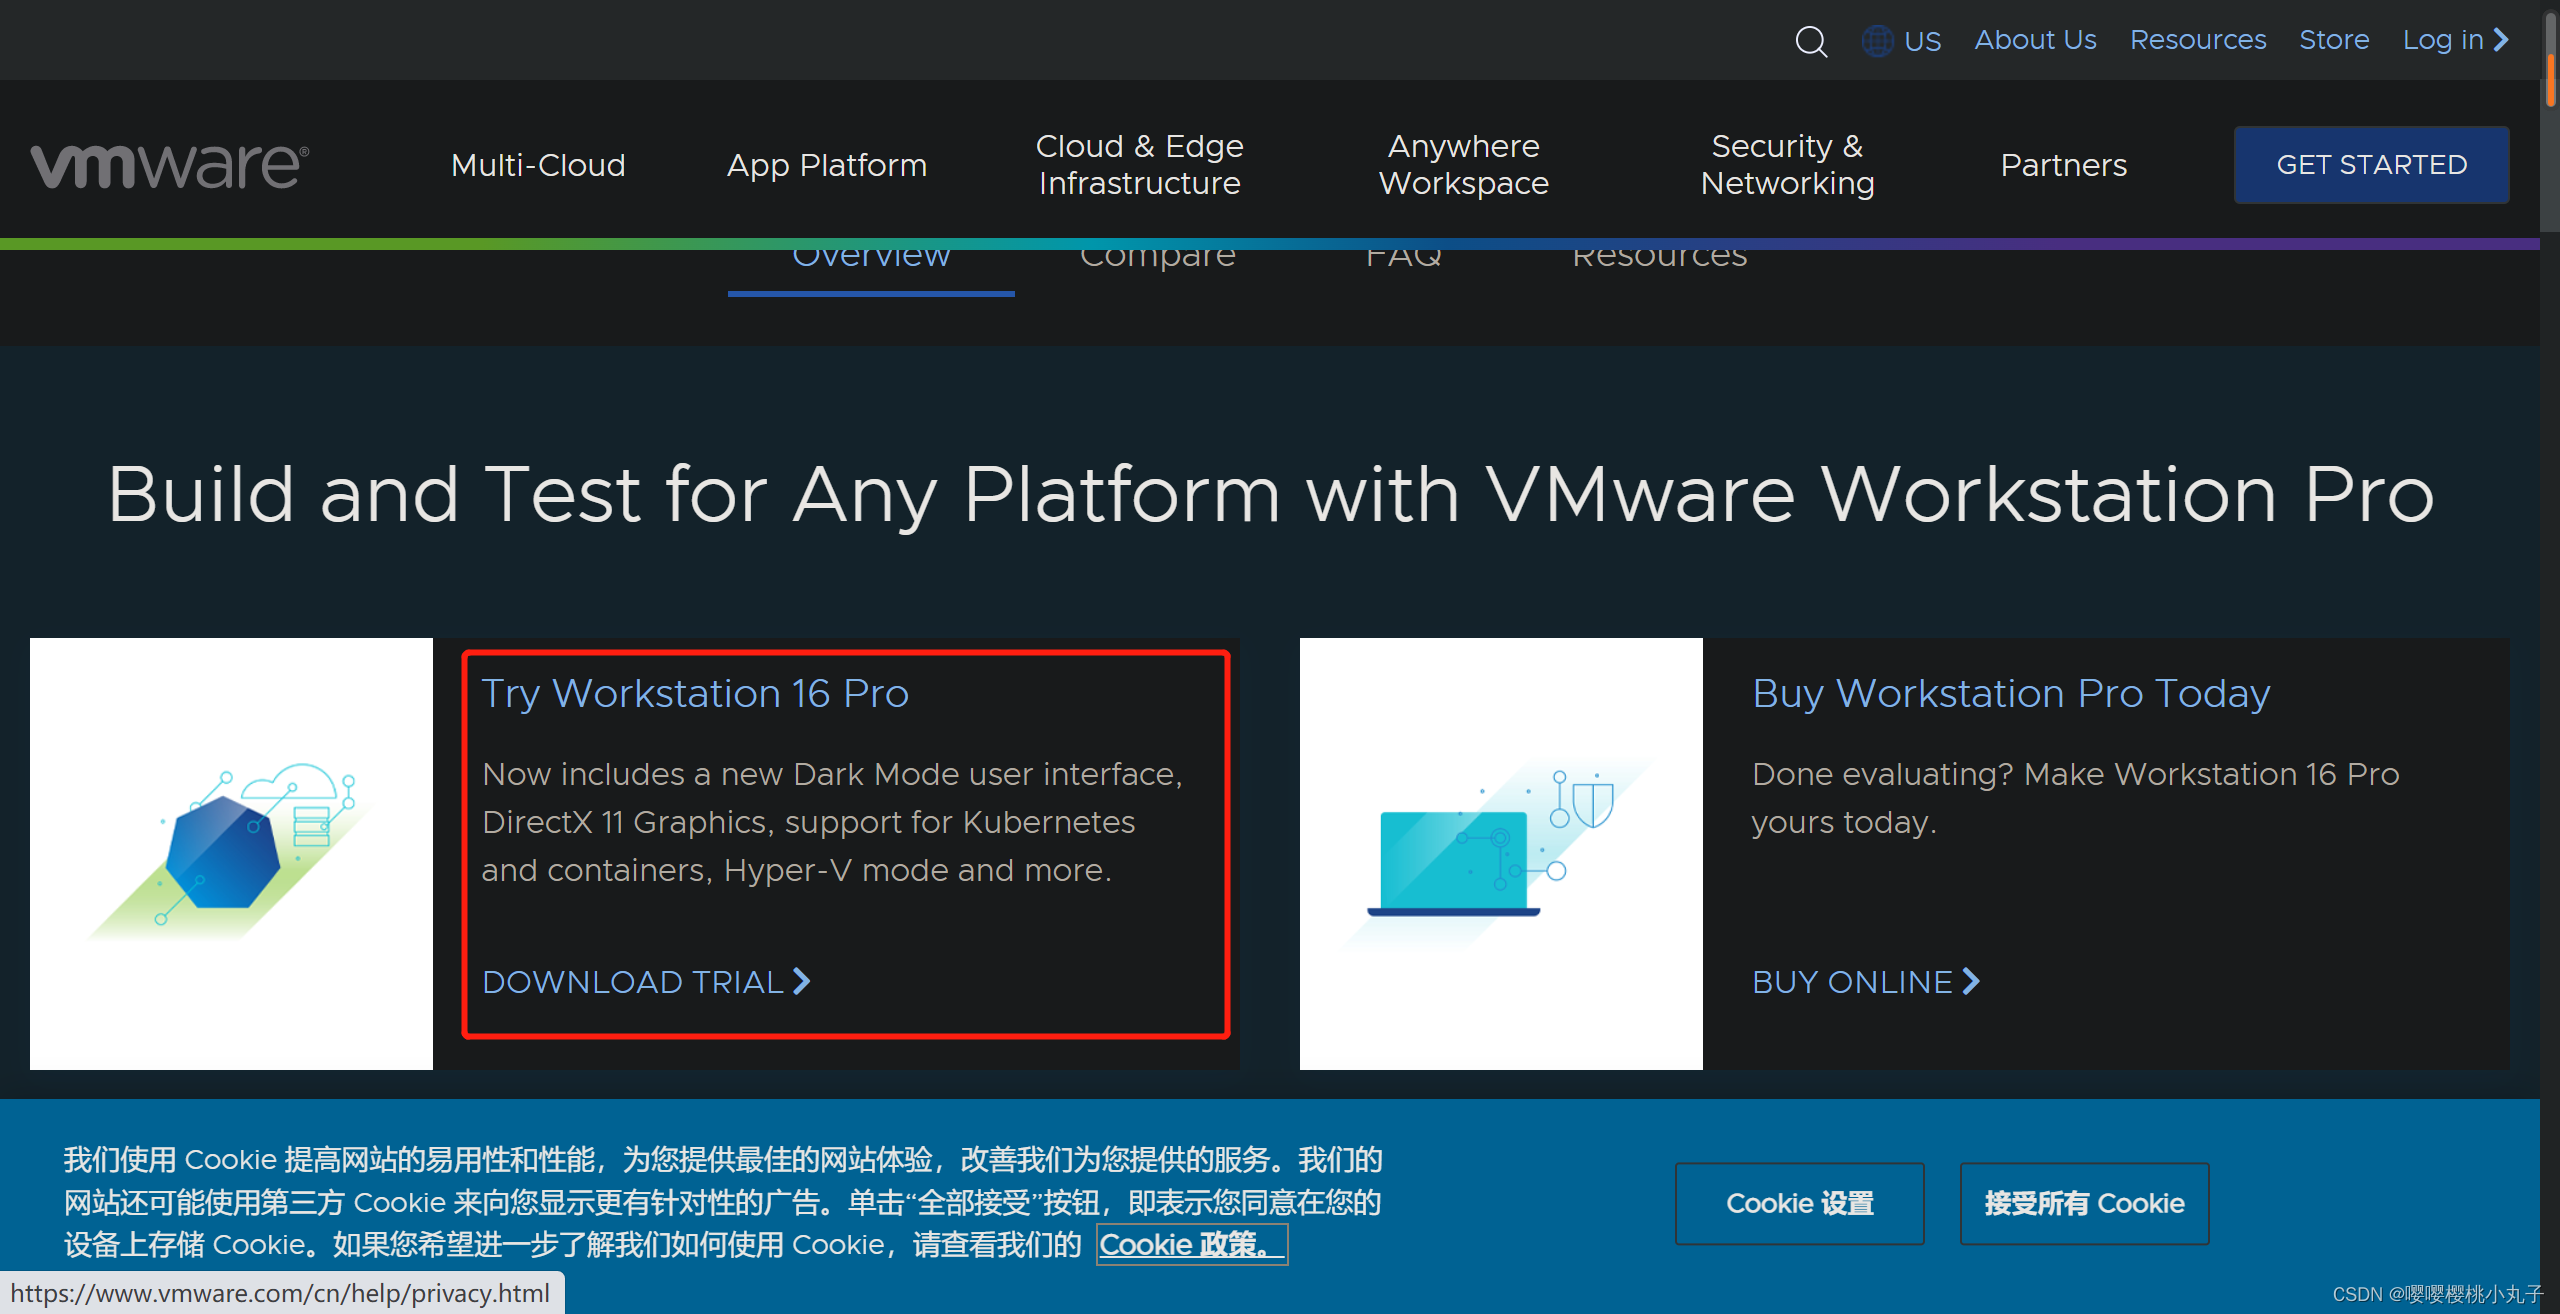The image size is (2560, 1314).
Task: Click the GET STARTED button
Action: pyautogui.click(x=2372, y=165)
